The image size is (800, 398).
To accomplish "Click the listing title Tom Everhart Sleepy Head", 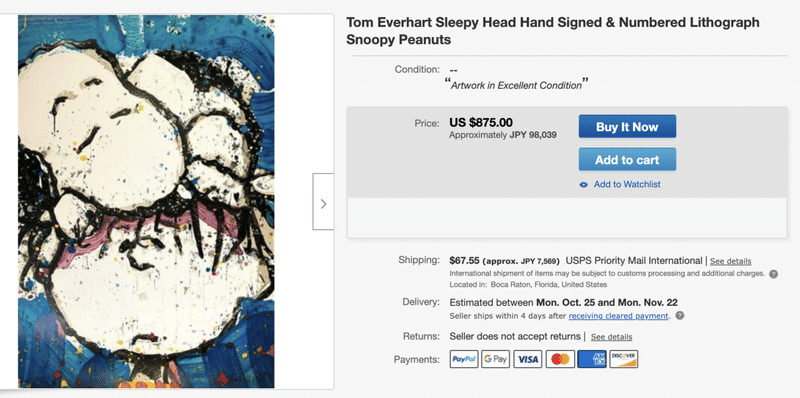I will (553, 31).
